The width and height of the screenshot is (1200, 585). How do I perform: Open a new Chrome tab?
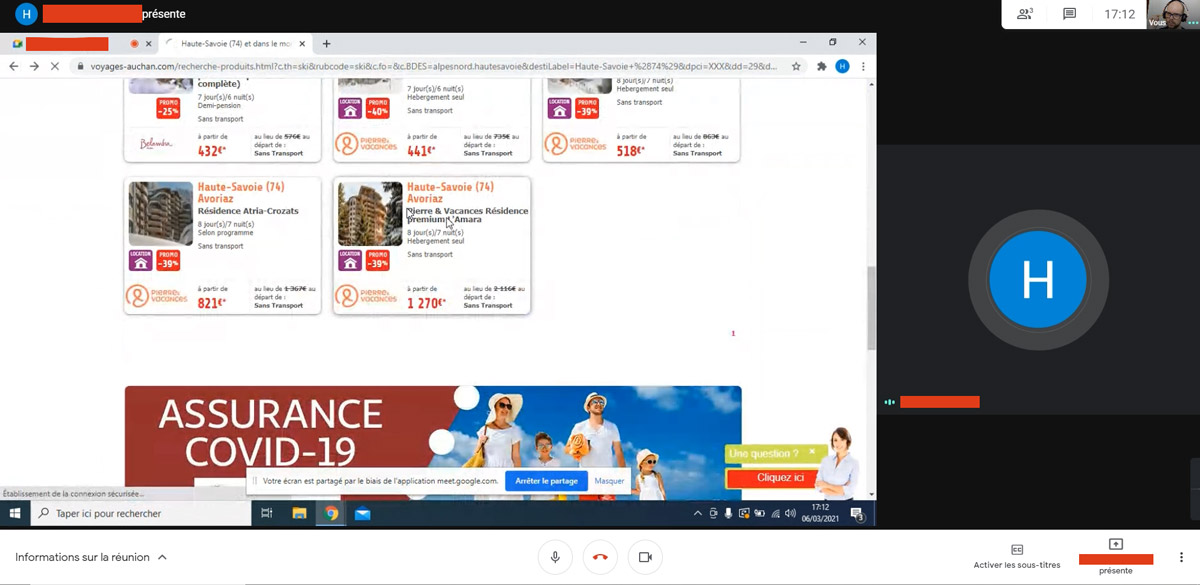click(x=326, y=43)
